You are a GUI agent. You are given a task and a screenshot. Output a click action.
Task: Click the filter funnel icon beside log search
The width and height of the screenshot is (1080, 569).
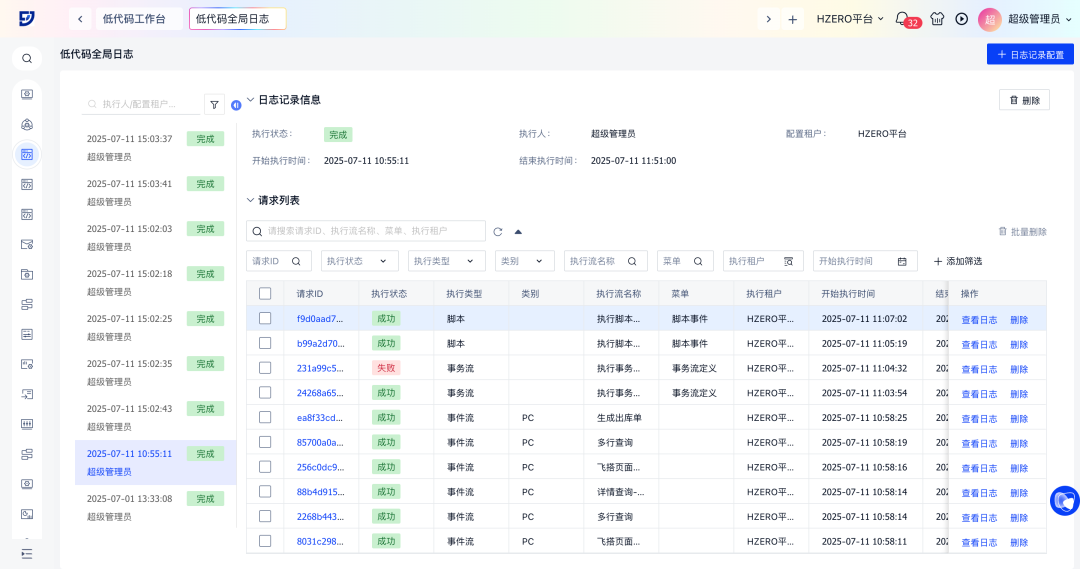[x=214, y=104]
